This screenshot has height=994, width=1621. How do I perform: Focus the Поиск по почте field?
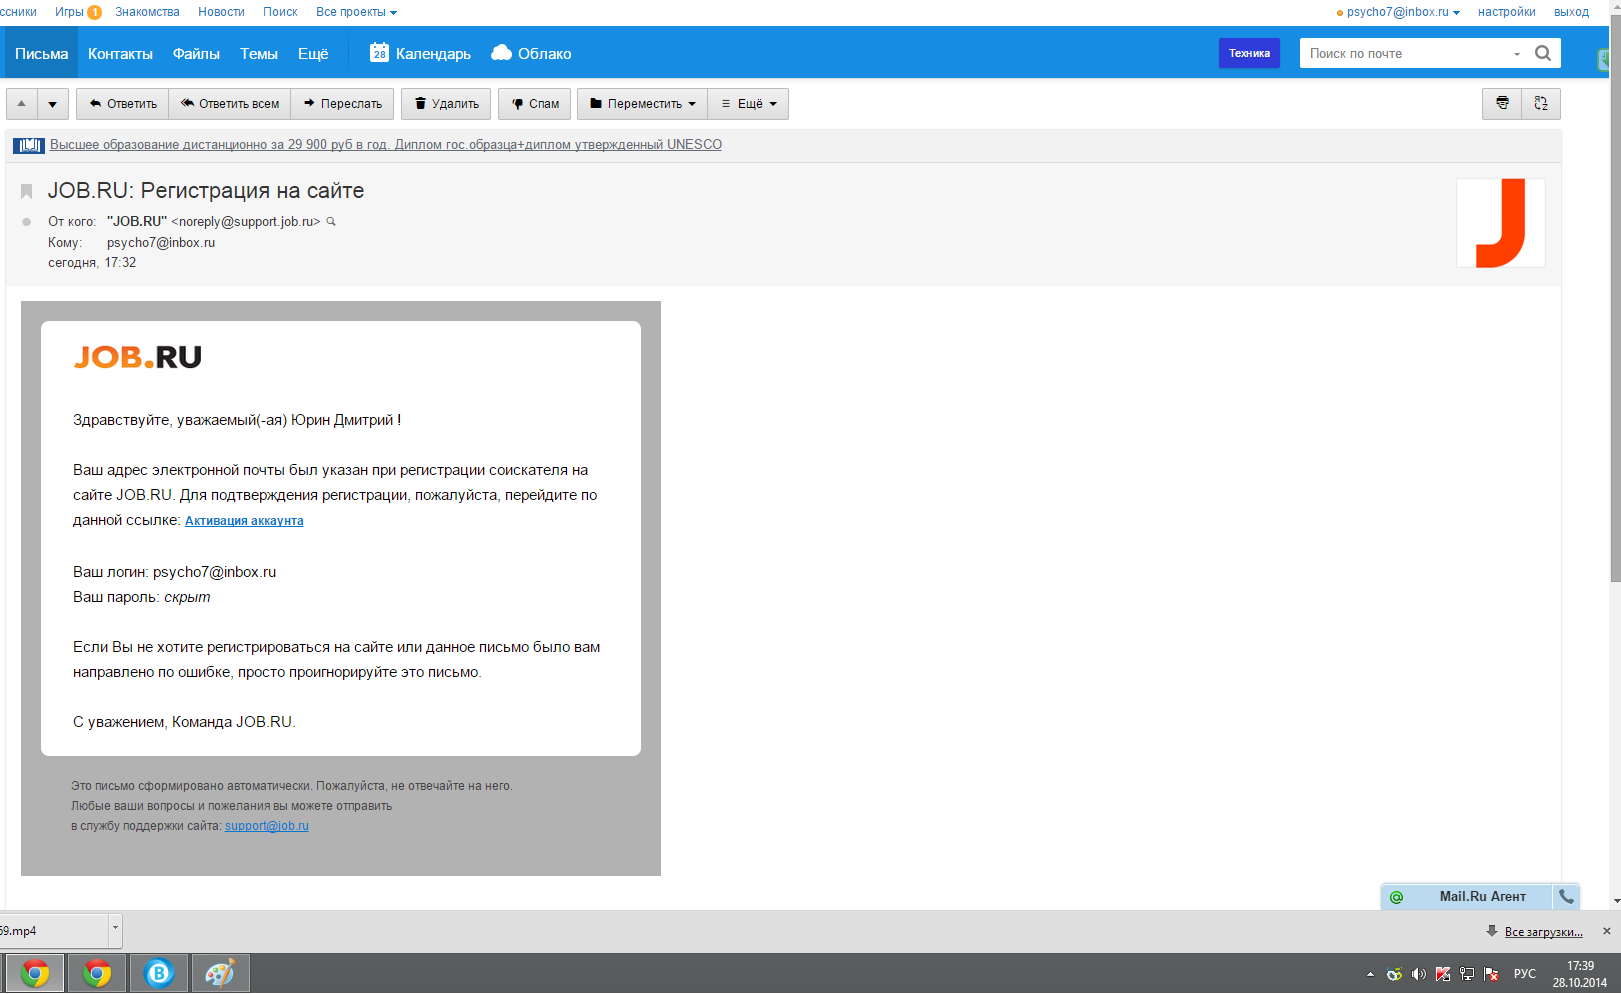point(1404,54)
